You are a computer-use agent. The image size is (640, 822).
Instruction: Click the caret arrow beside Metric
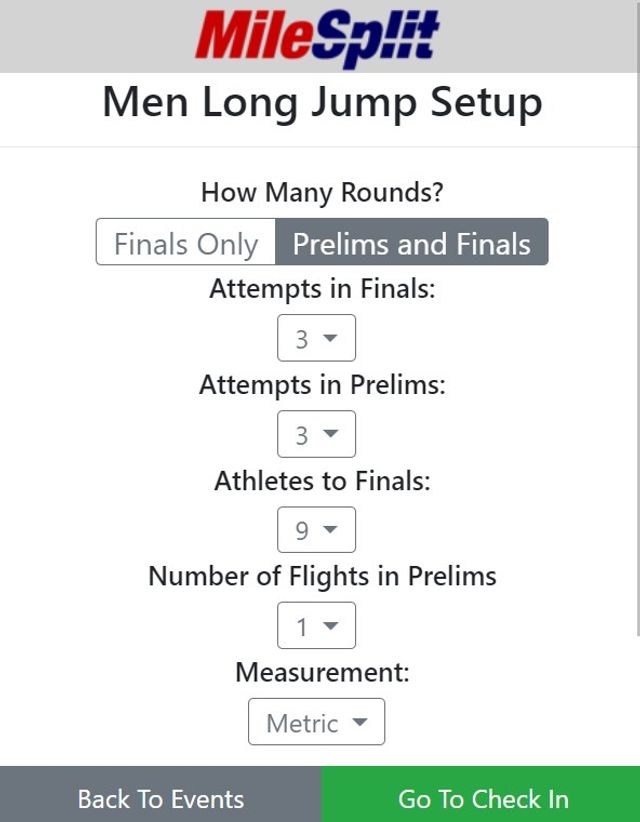pyautogui.click(x=360, y=722)
